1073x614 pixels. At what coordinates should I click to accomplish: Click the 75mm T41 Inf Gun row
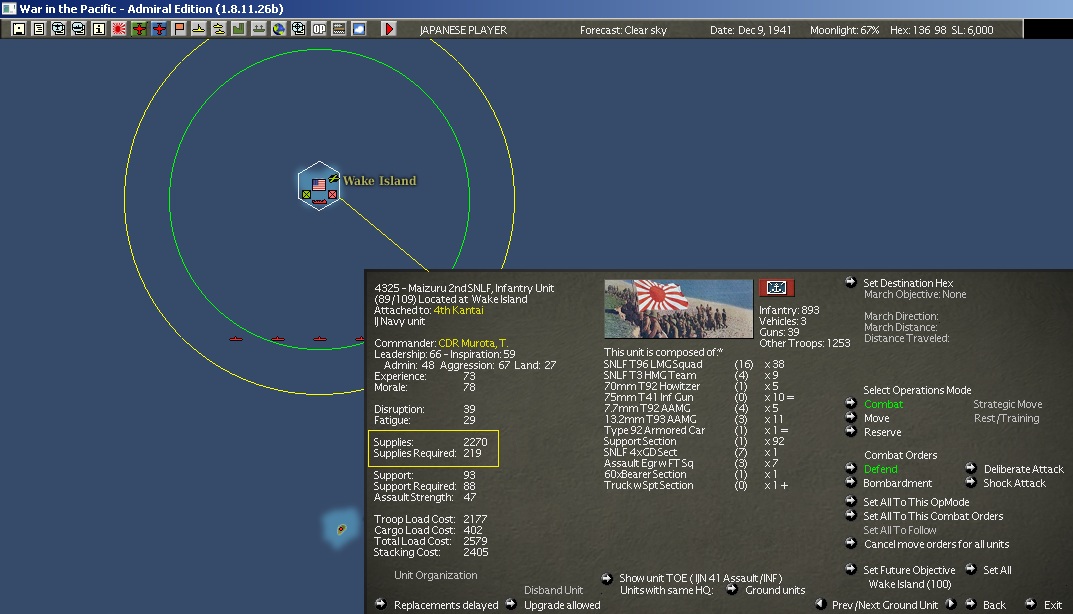click(699, 397)
